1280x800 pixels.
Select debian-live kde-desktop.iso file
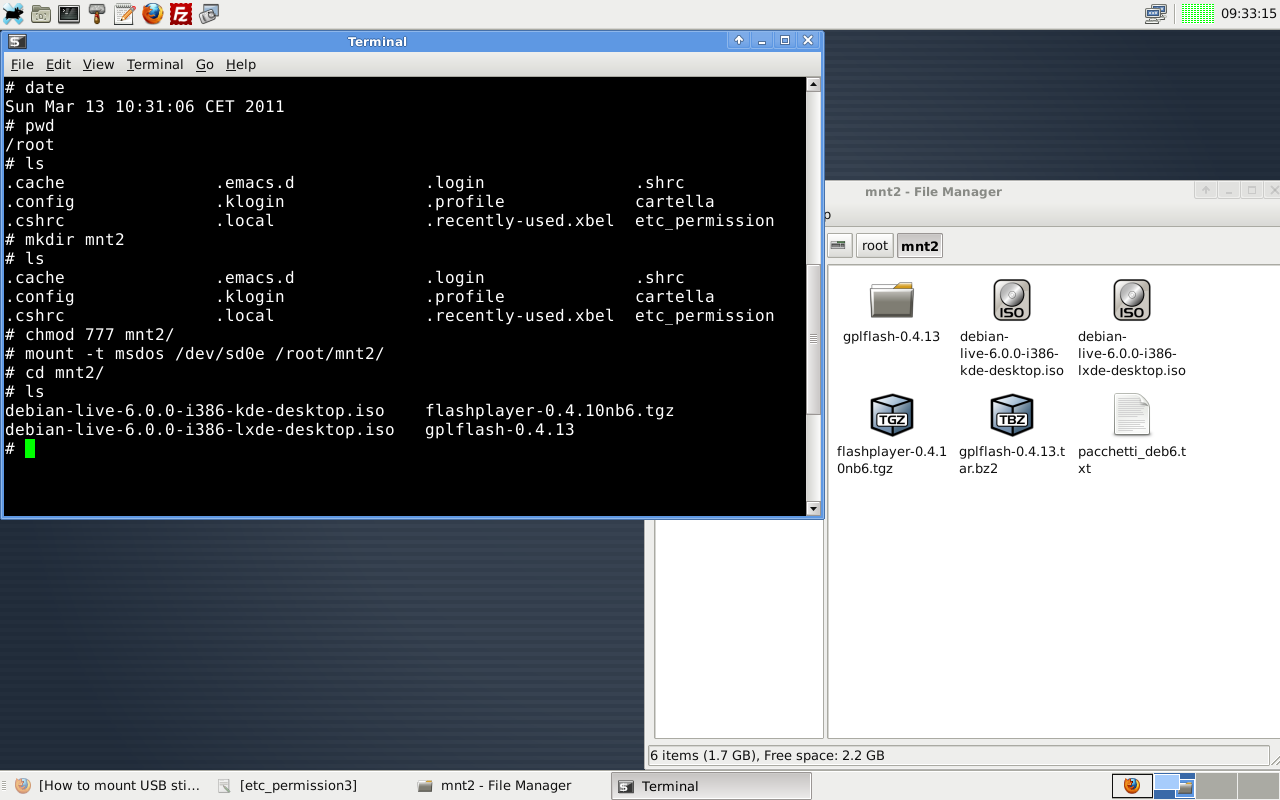point(1011,300)
